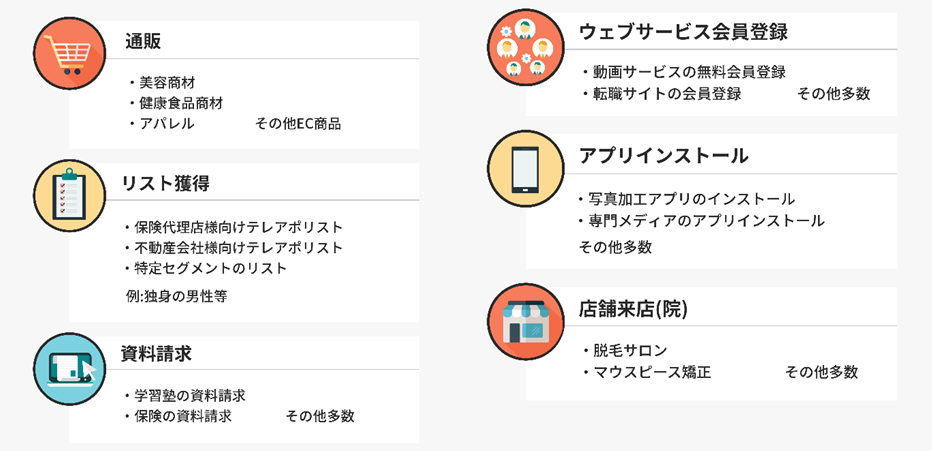Viewport: 932px width, 451px height.
Task: Open the 資料請求 heading
Action: 156,353
